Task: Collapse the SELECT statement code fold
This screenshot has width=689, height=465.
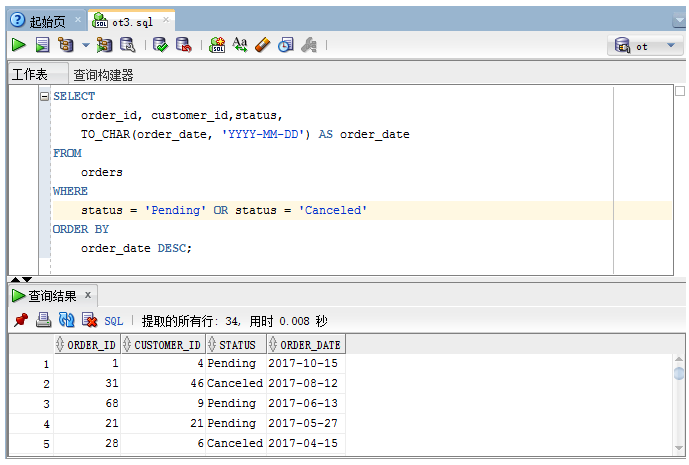Action: tap(44, 97)
